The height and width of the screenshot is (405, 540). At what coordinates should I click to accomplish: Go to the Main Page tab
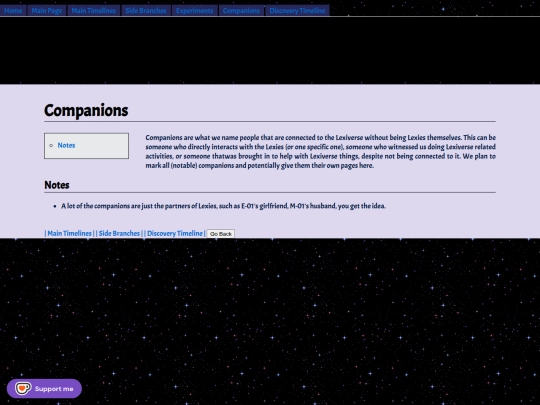47,10
